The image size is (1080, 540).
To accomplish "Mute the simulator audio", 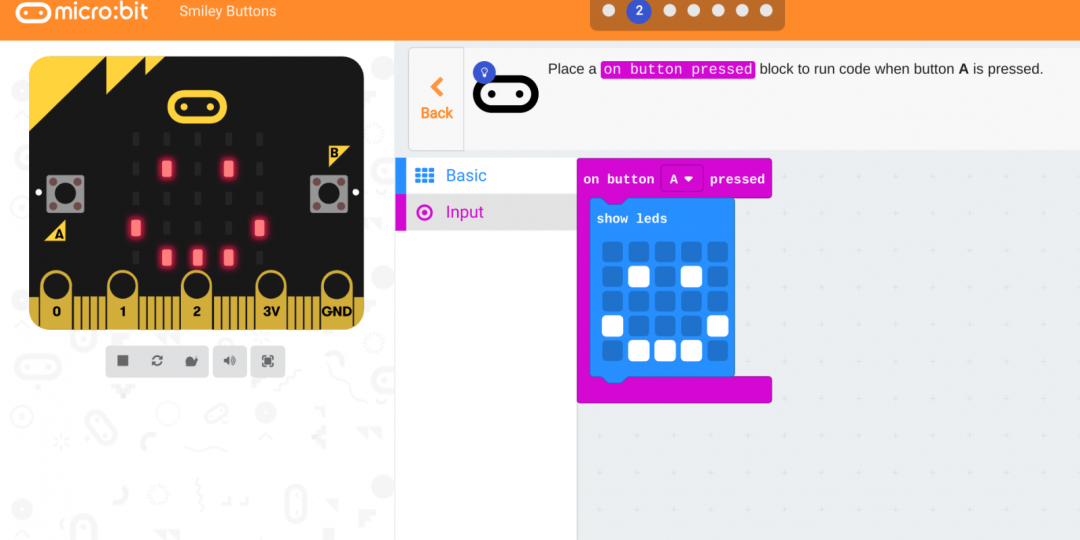I will [x=229, y=361].
